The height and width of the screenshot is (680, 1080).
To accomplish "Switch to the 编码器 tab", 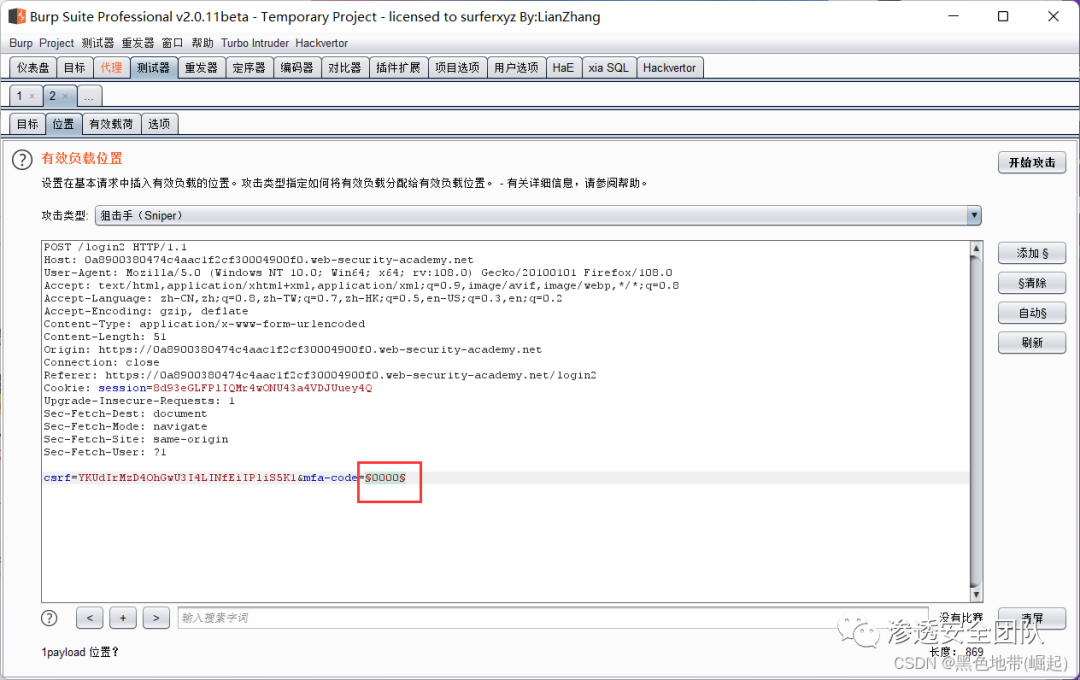I will point(297,68).
